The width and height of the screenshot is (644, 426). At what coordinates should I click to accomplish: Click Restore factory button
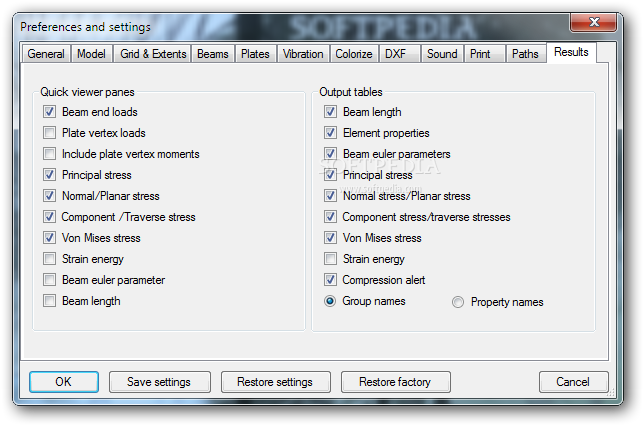(395, 382)
